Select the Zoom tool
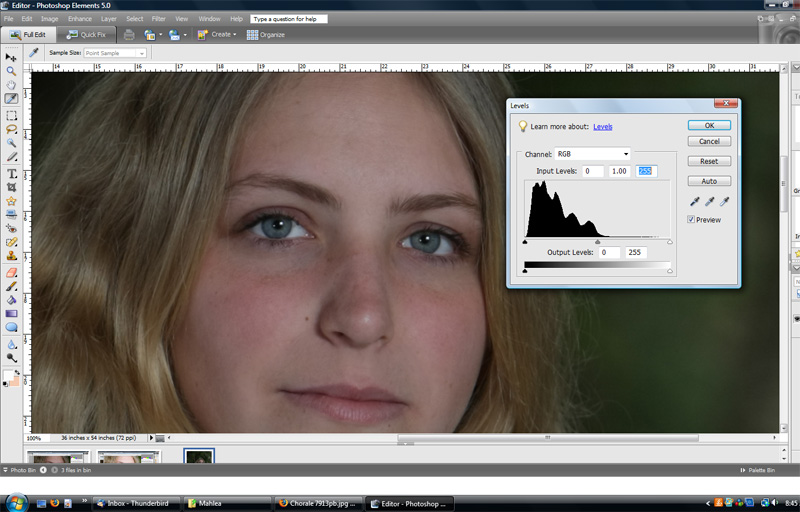The image size is (800, 512). 11,71
